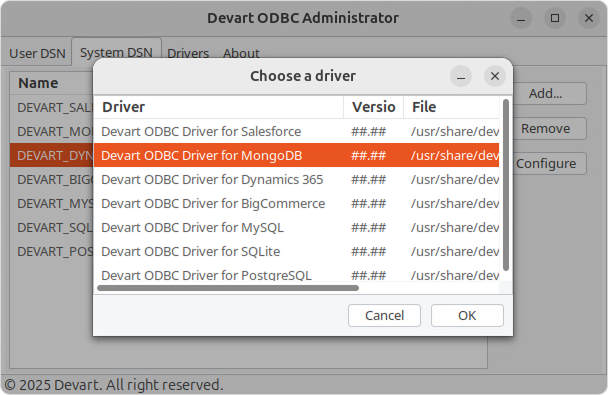Click the MySQL row version value

point(368,228)
